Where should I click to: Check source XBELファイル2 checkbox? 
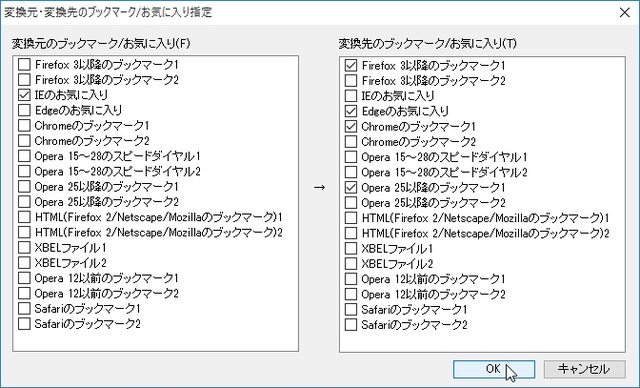(x=24, y=263)
